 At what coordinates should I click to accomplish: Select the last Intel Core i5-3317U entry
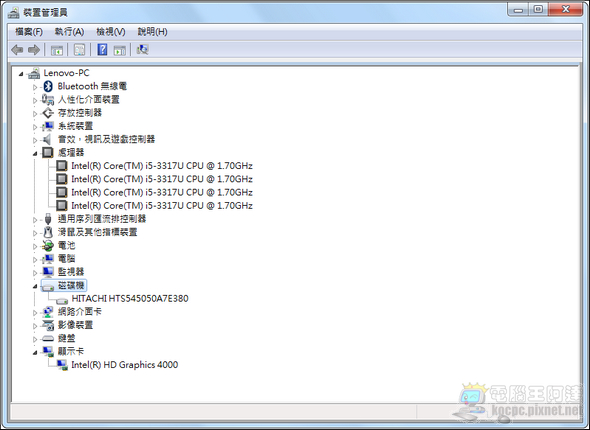tap(162, 206)
